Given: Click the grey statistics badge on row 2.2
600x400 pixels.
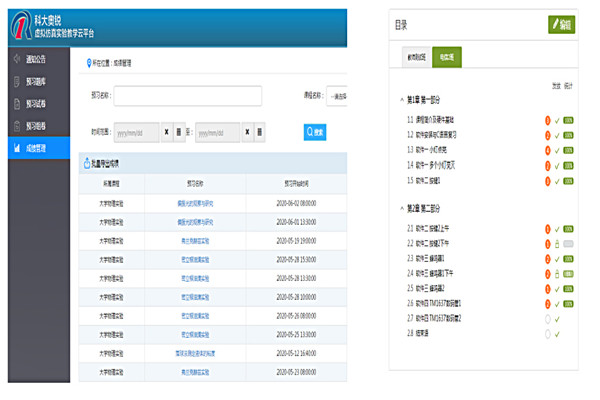Looking at the screenshot, I should tap(568, 244).
